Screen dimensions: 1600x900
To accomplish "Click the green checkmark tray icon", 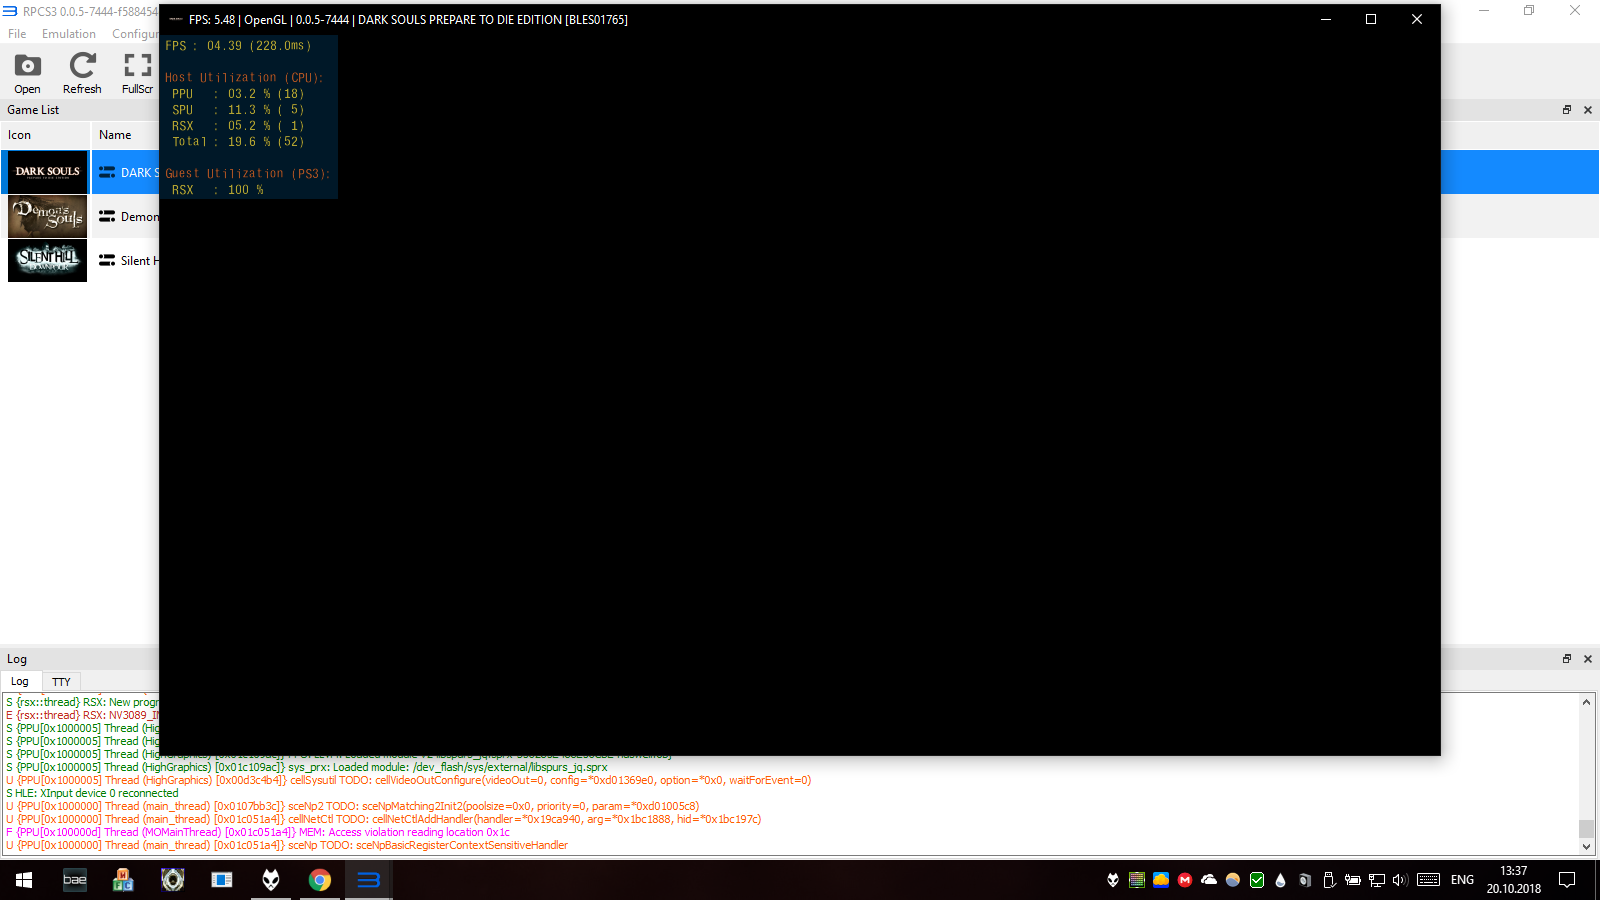I will [1257, 880].
